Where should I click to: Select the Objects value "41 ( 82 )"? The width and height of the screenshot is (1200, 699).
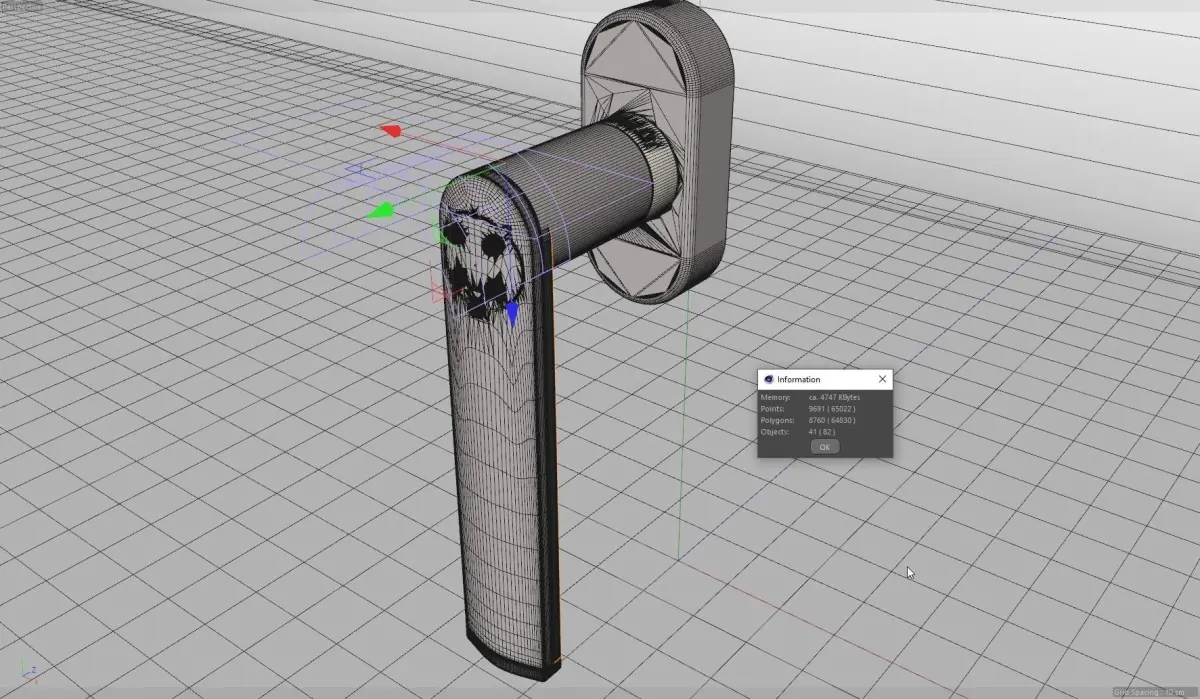[824, 432]
